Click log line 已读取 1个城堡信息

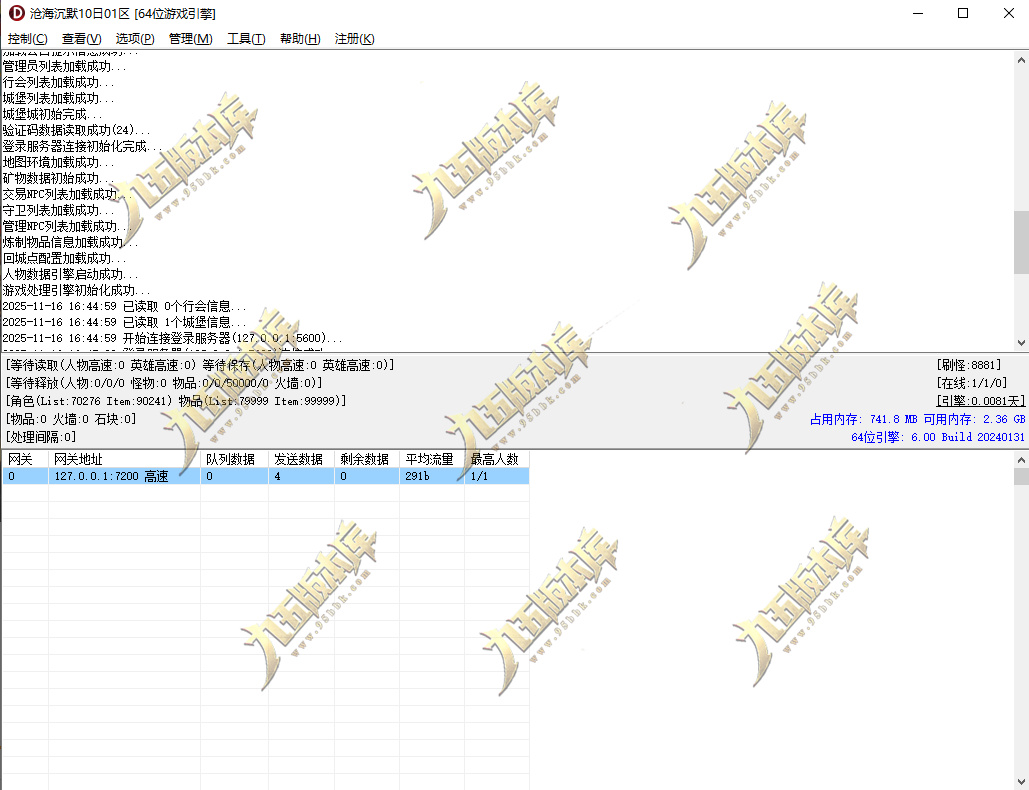pyautogui.click(x=125, y=322)
